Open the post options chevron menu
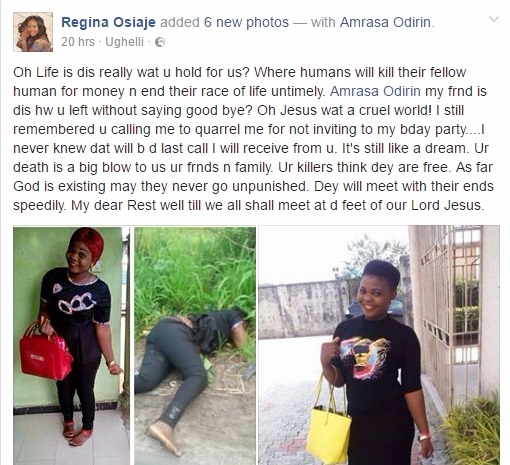Viewport: 510px width, 465px height. 494,20
